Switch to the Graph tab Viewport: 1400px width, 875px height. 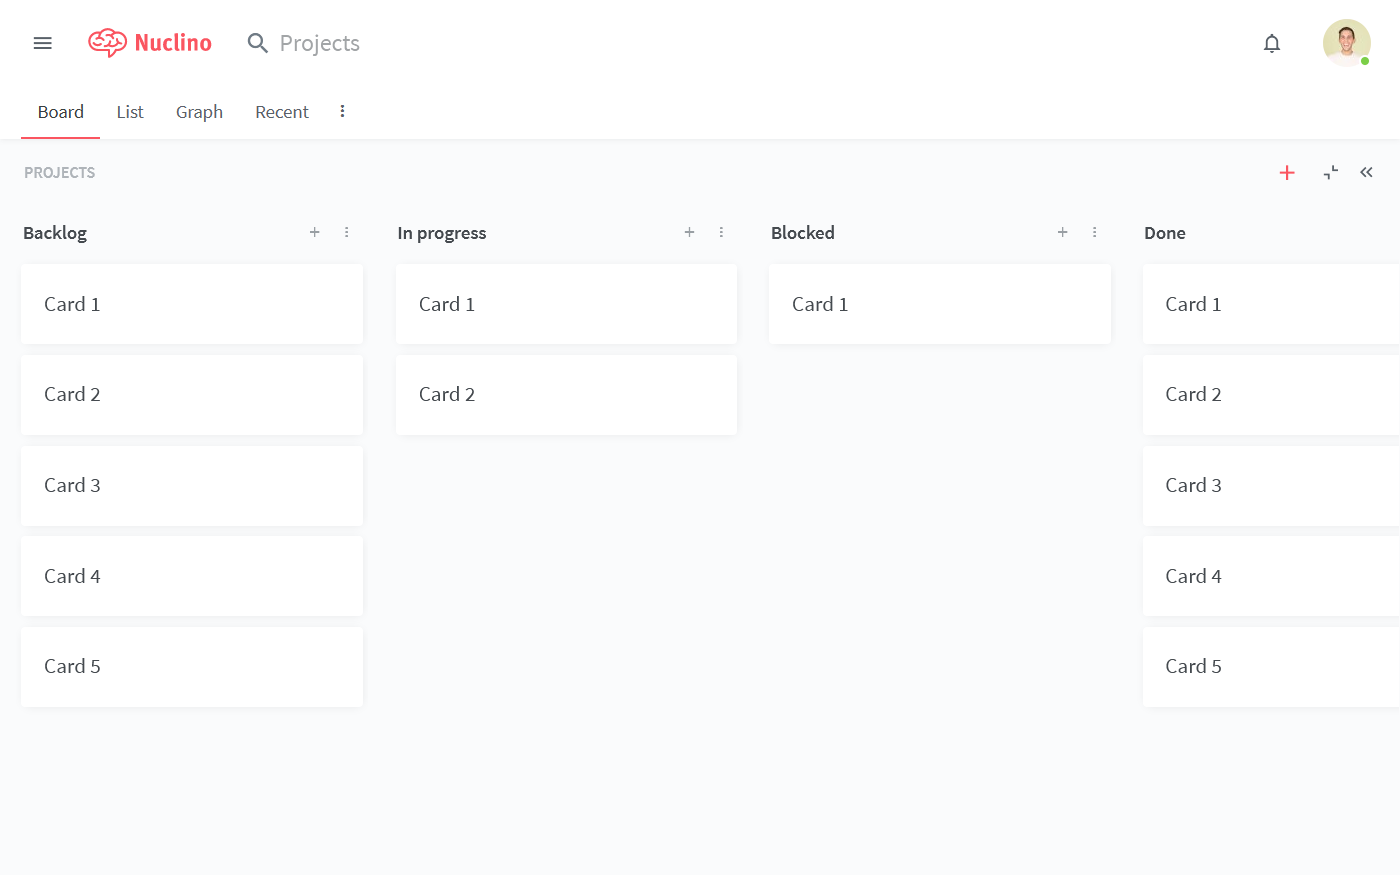(199, 112)
